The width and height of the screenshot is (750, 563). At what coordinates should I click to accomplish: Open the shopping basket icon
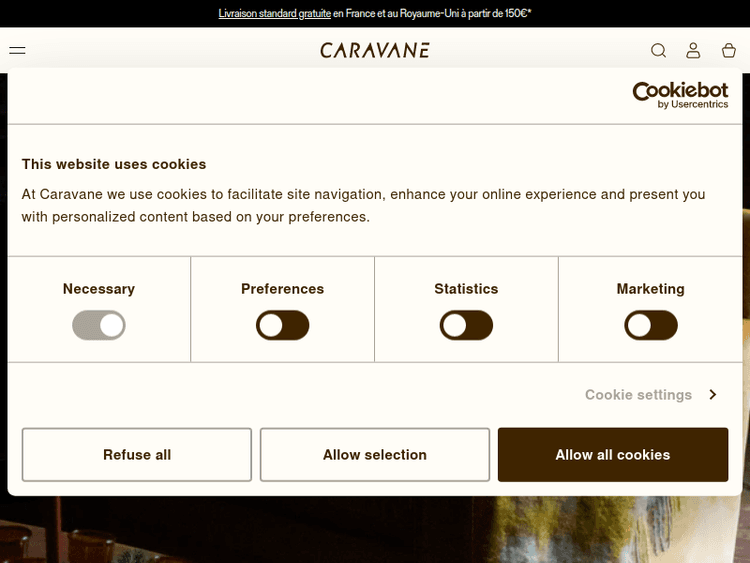click(x=728, y=50)
